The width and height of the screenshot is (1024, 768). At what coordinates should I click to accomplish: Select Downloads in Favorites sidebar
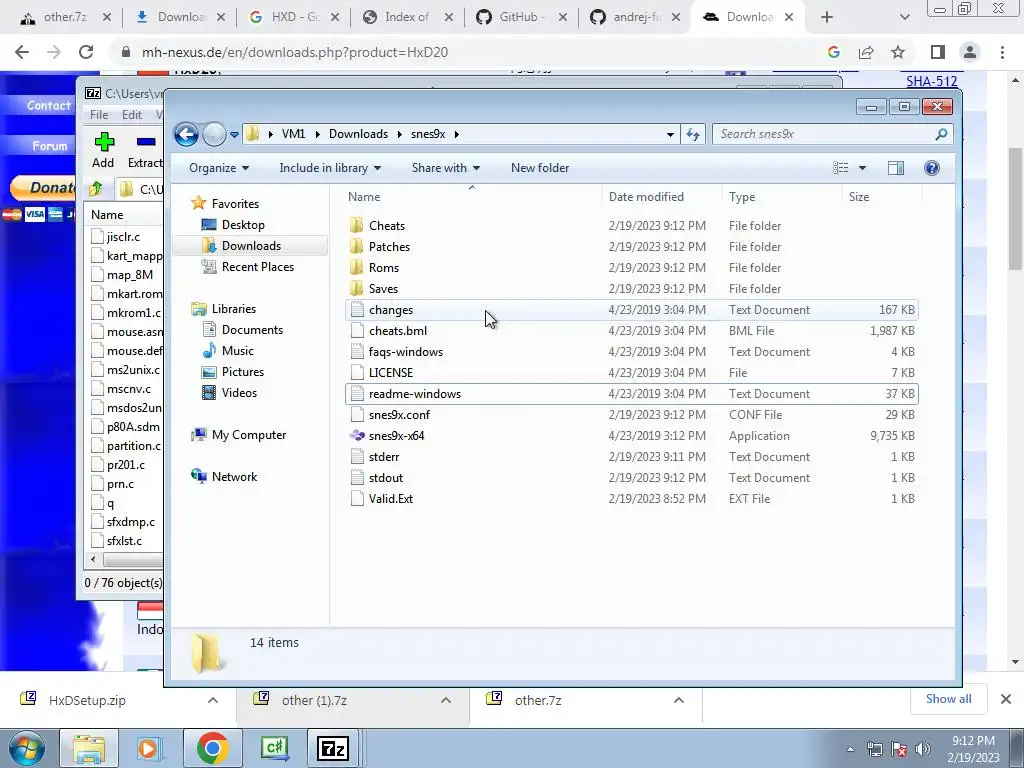(x=251, y=246)
